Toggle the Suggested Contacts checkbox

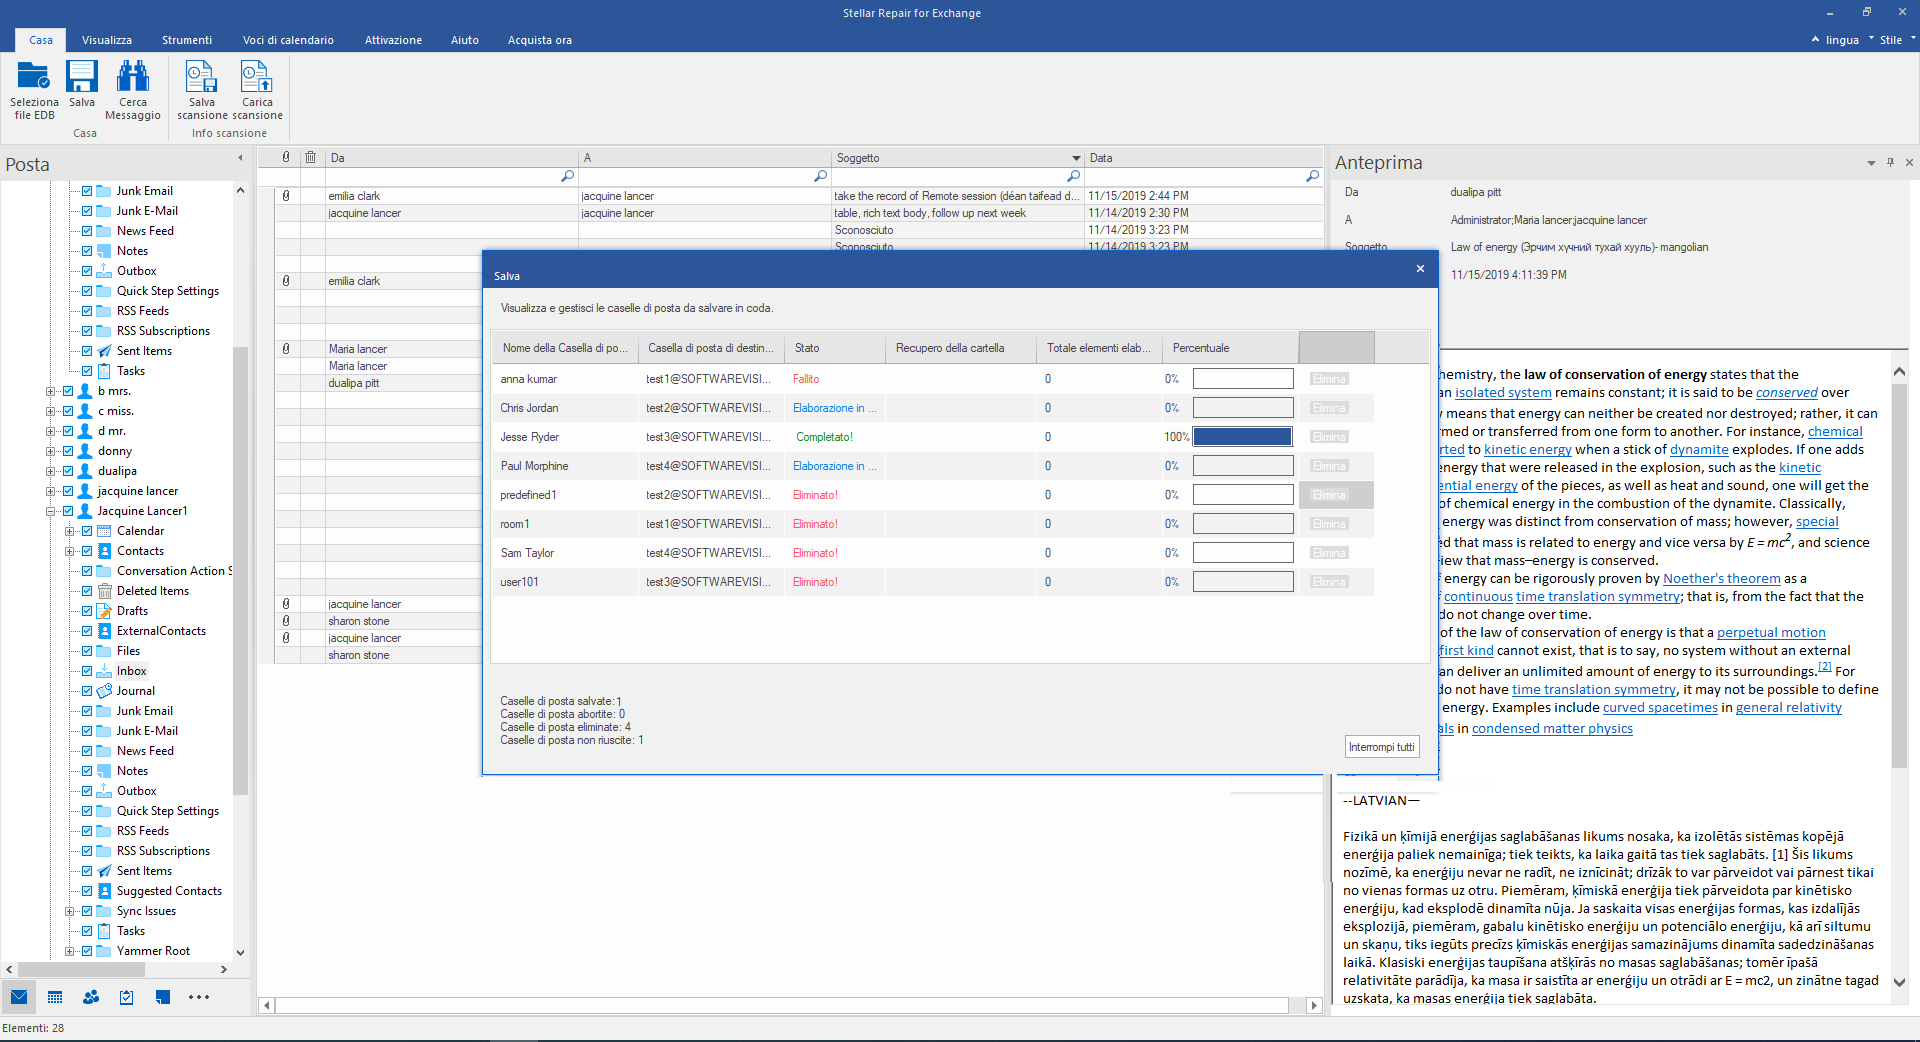point(87,891)
